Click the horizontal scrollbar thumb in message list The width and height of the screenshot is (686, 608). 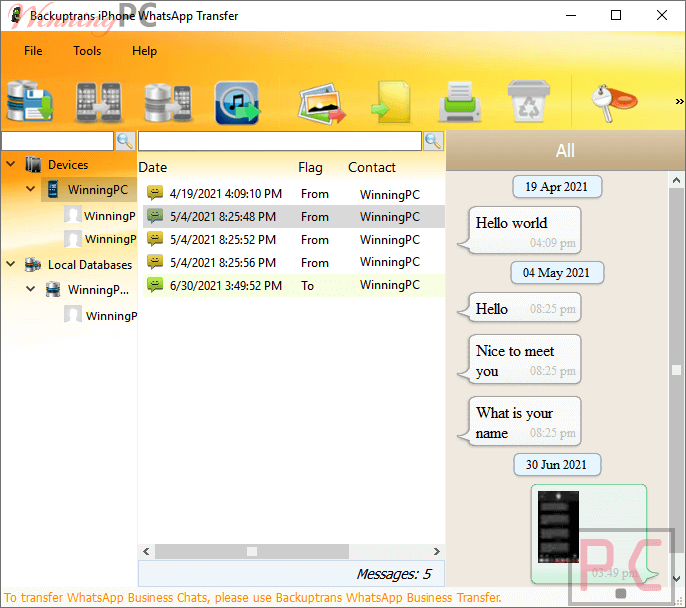[x=252, y=551]
